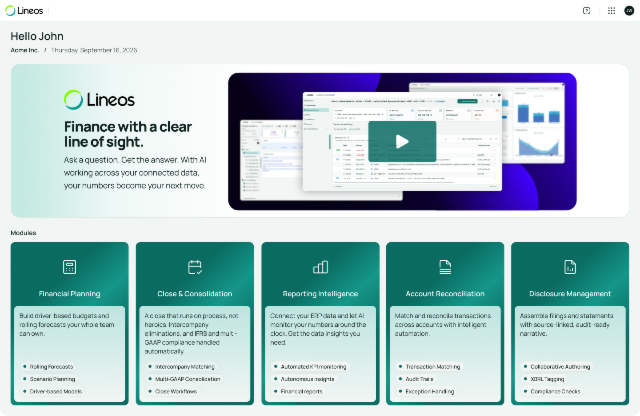
Task: Click the Financial Planning description text
Action: 67,325
